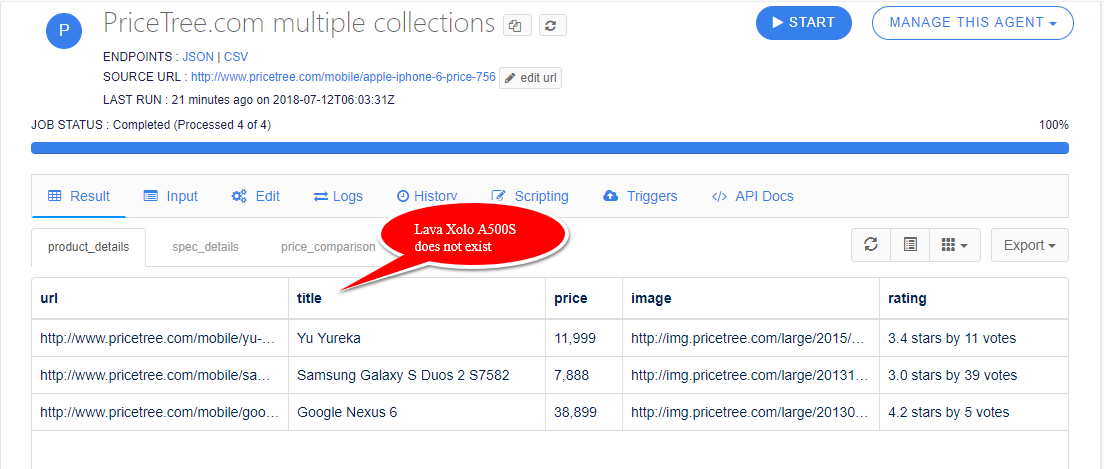Select the price_comparison collection tab
This screenshot has width=1104, height=469.
point(328,247)
